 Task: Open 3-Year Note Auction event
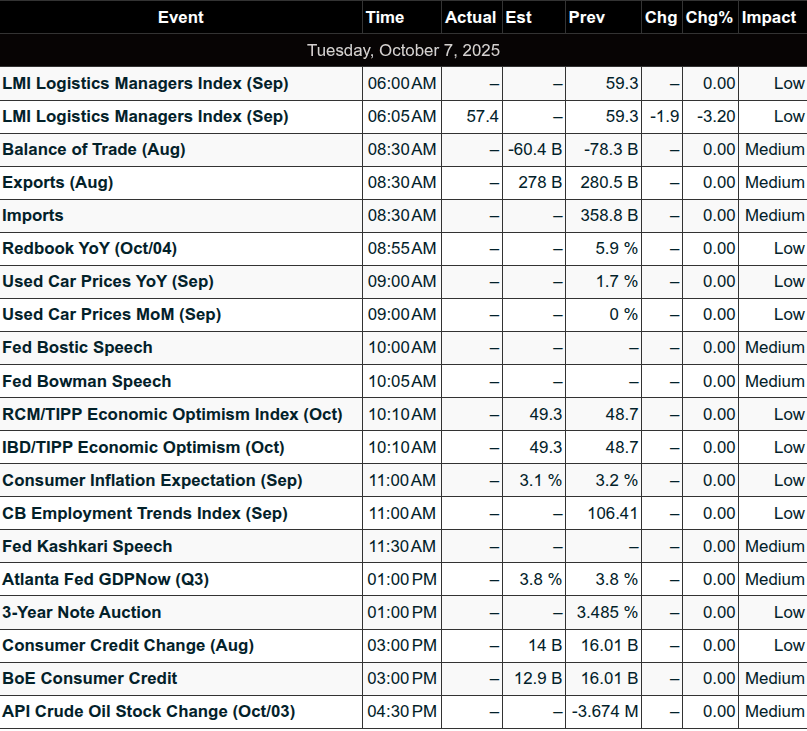pos(82,613)
